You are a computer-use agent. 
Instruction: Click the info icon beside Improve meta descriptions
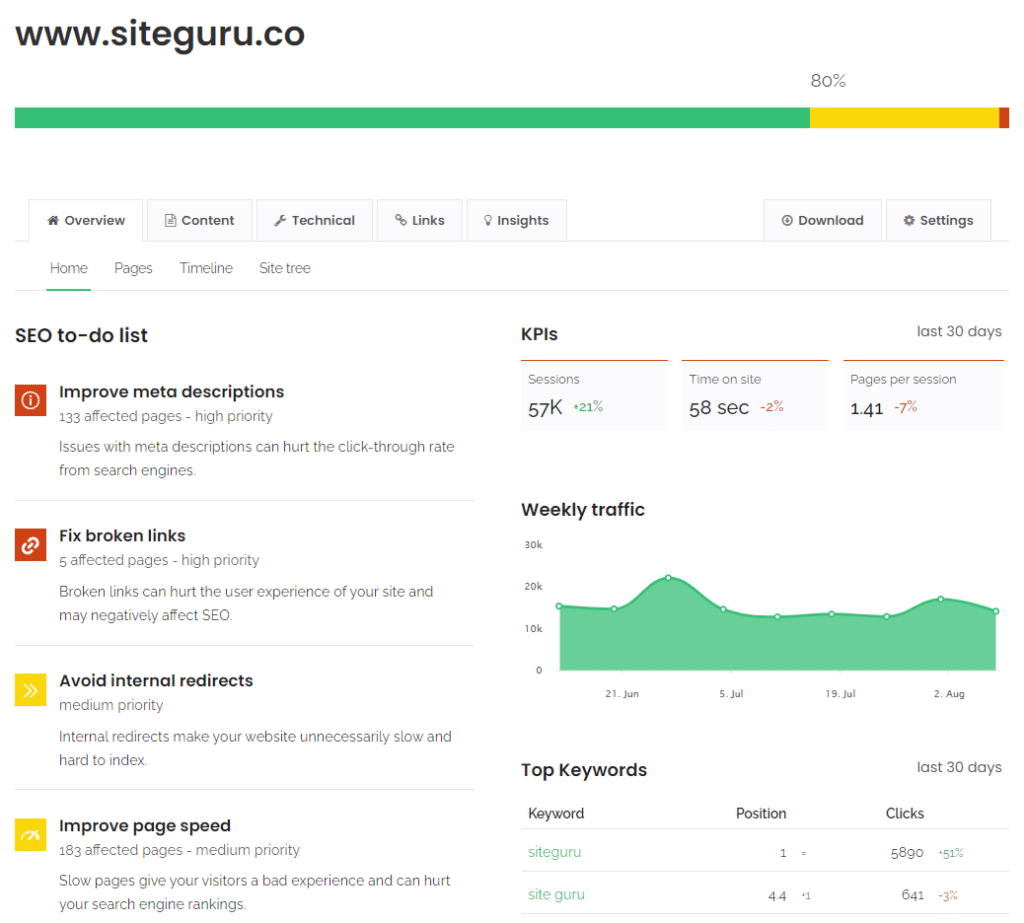click(x=30, y=400)
